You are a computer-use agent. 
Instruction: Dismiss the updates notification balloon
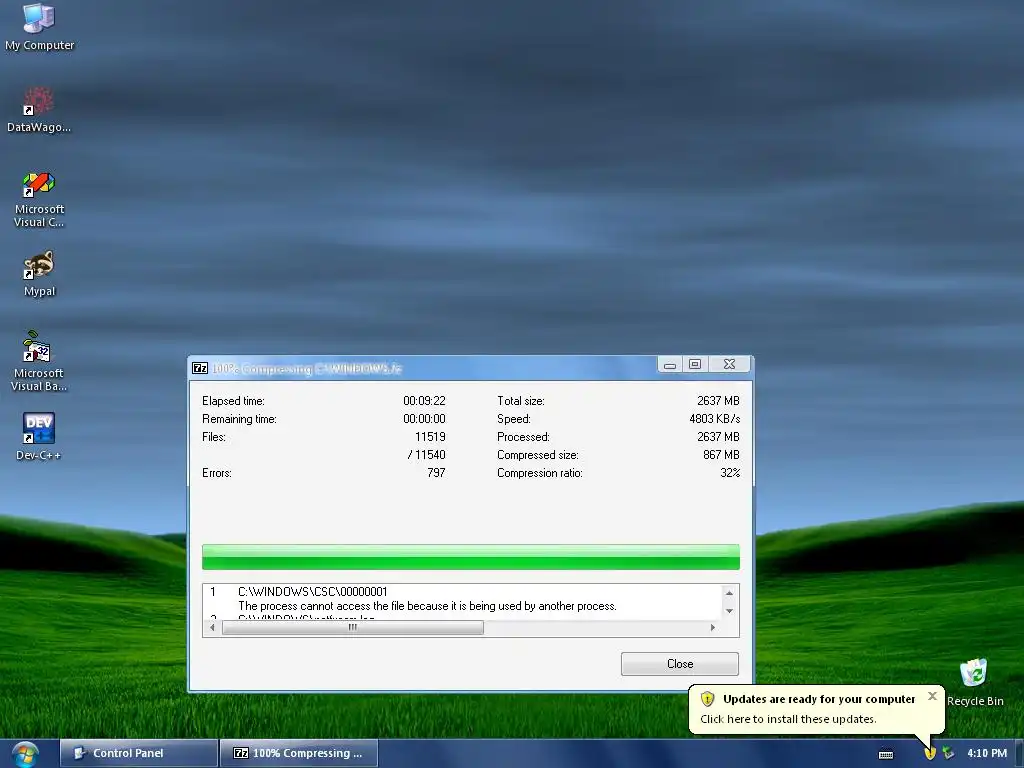pos(933,696)
